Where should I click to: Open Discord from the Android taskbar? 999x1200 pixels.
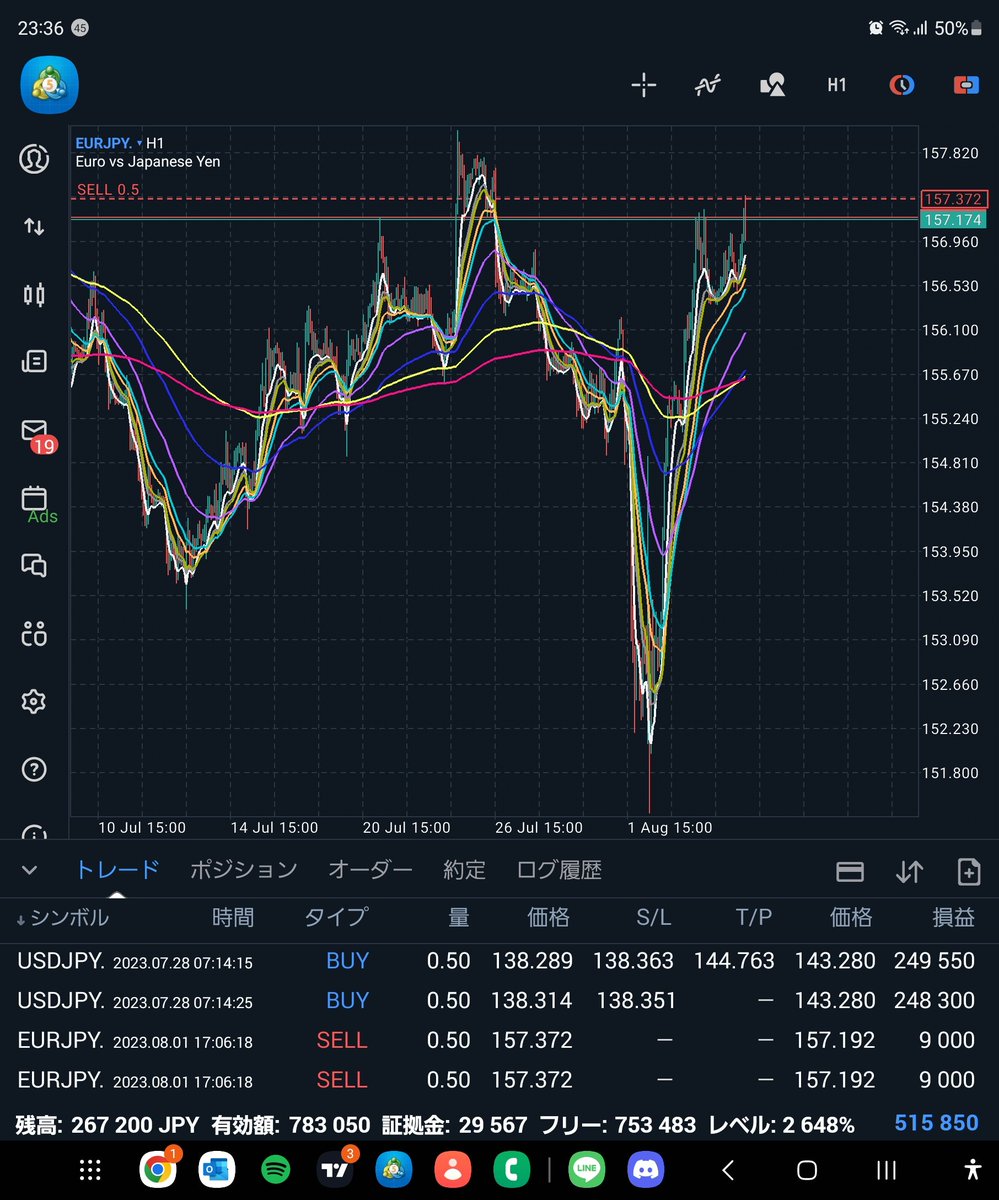click(645, 1169)
